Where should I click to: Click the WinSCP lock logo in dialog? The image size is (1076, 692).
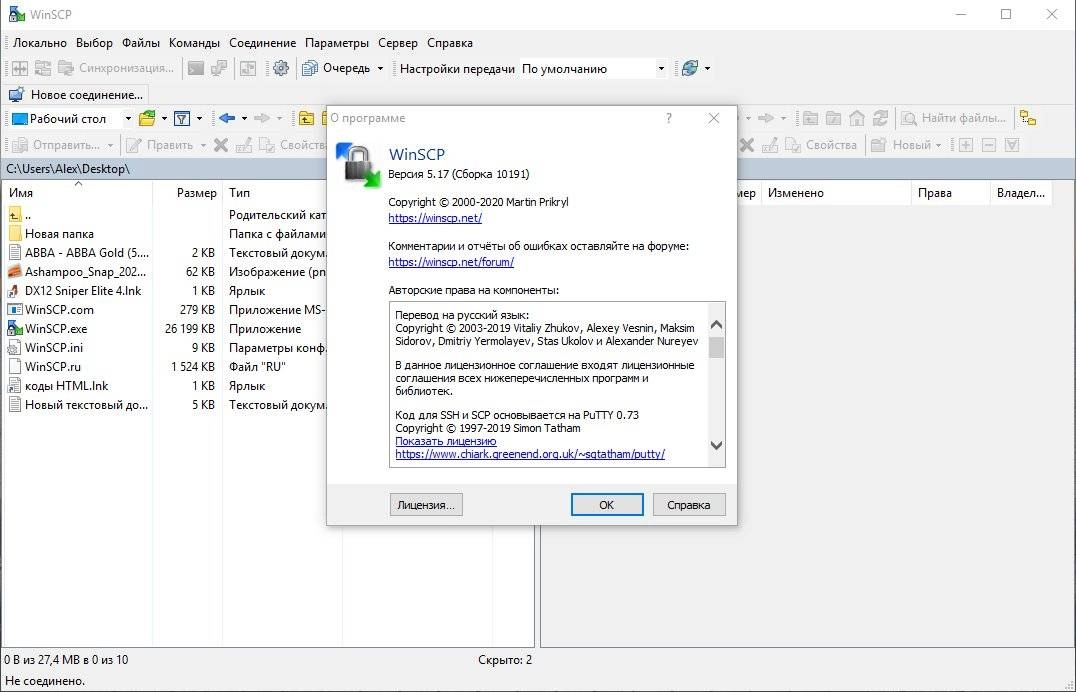pyautogui.click(x=358, y=165)
